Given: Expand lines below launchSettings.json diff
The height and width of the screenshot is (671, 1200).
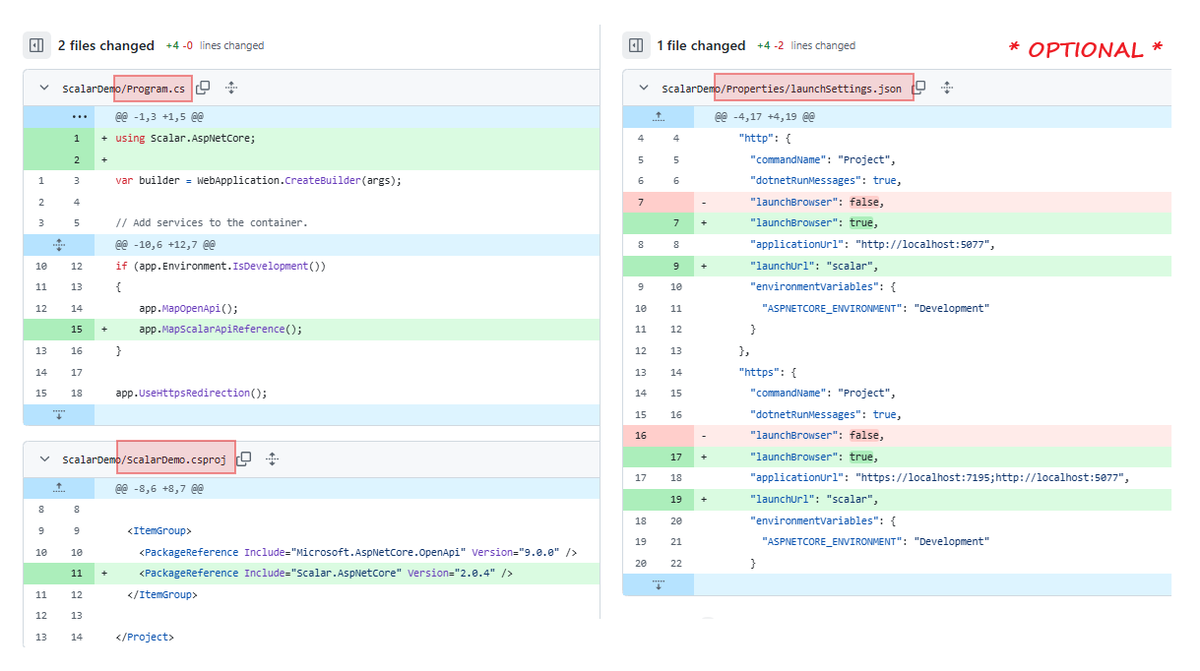Looking at the screenshot, I should (658, 584).
